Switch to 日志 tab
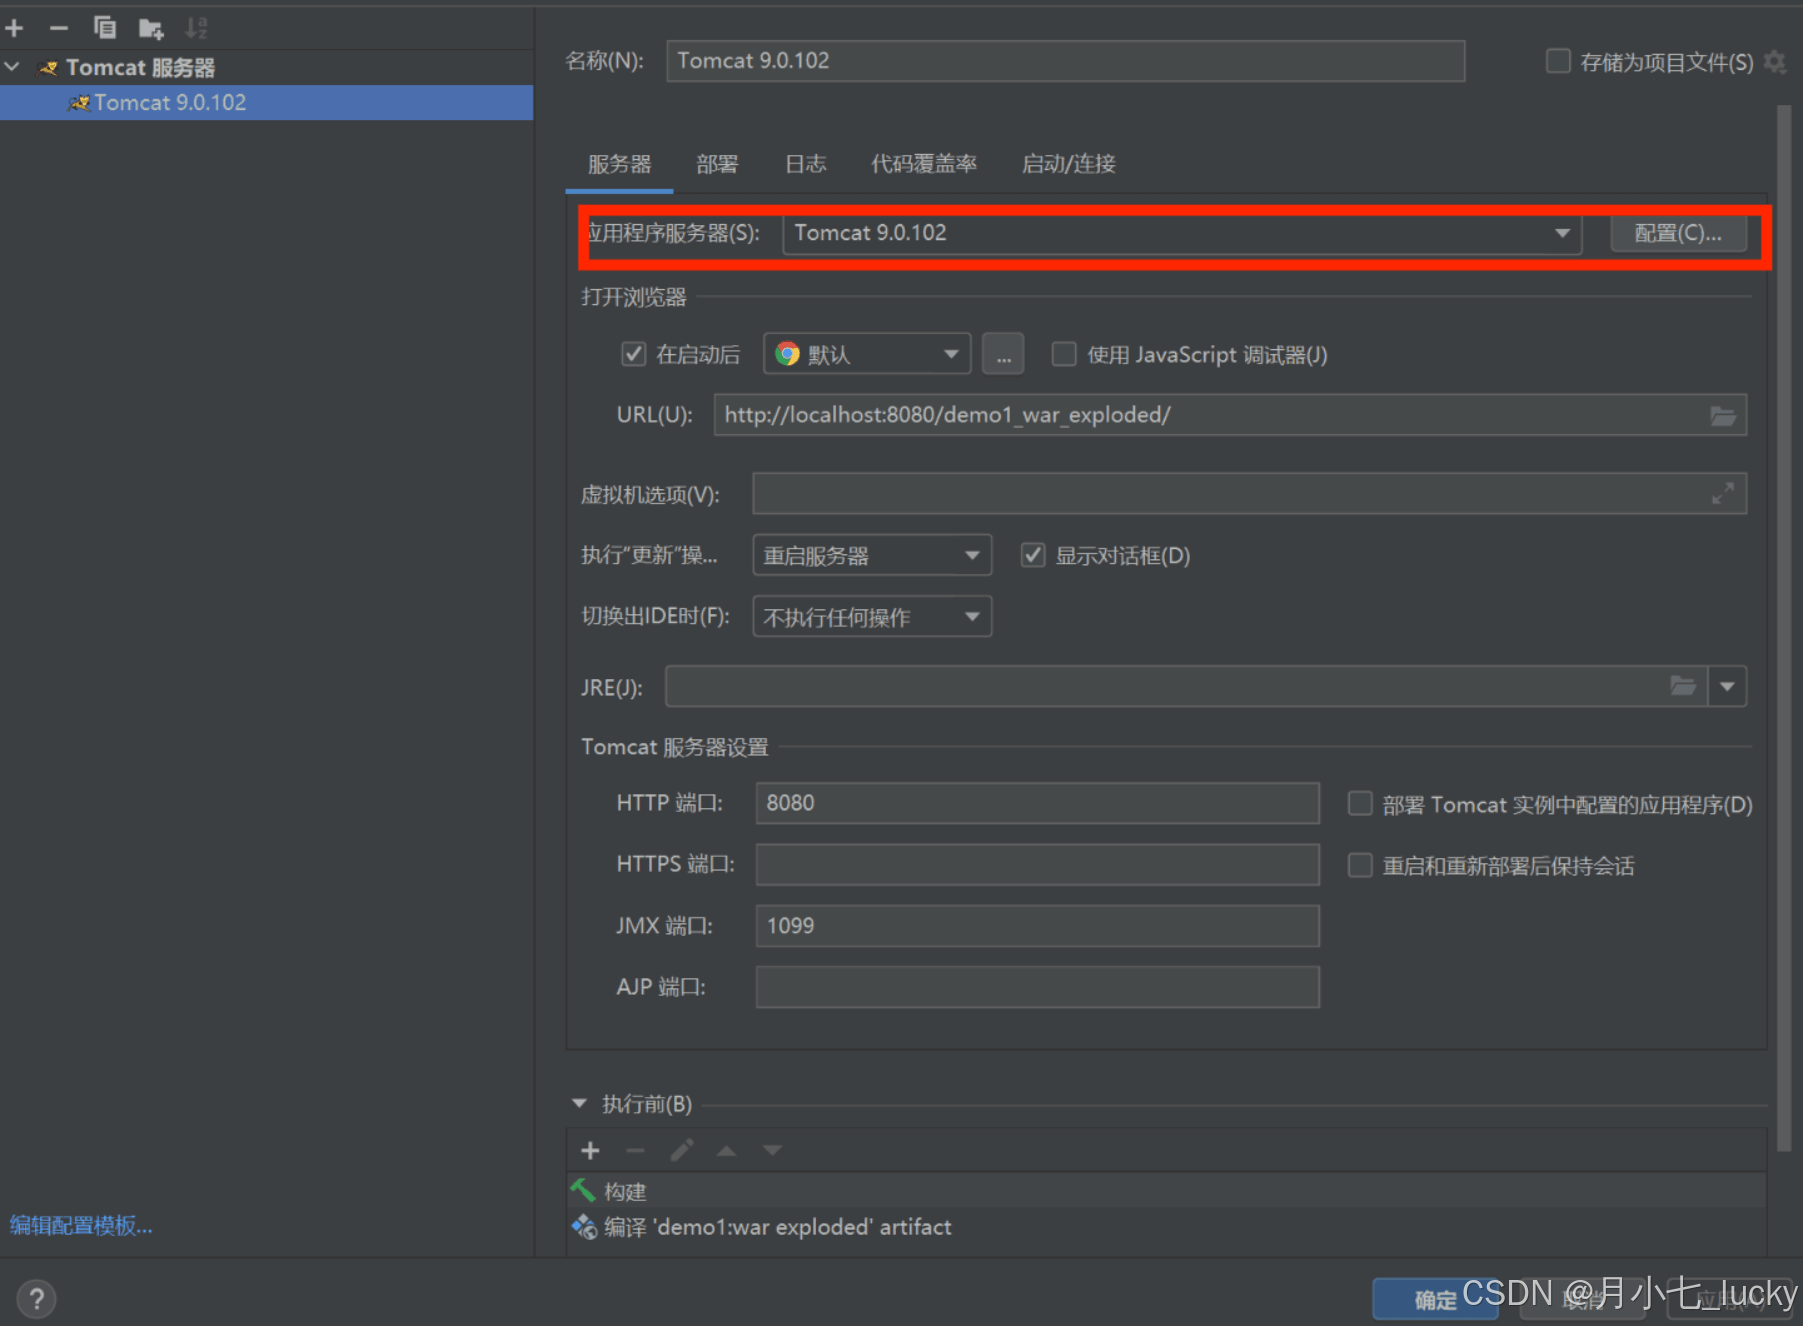 (805, 164)
